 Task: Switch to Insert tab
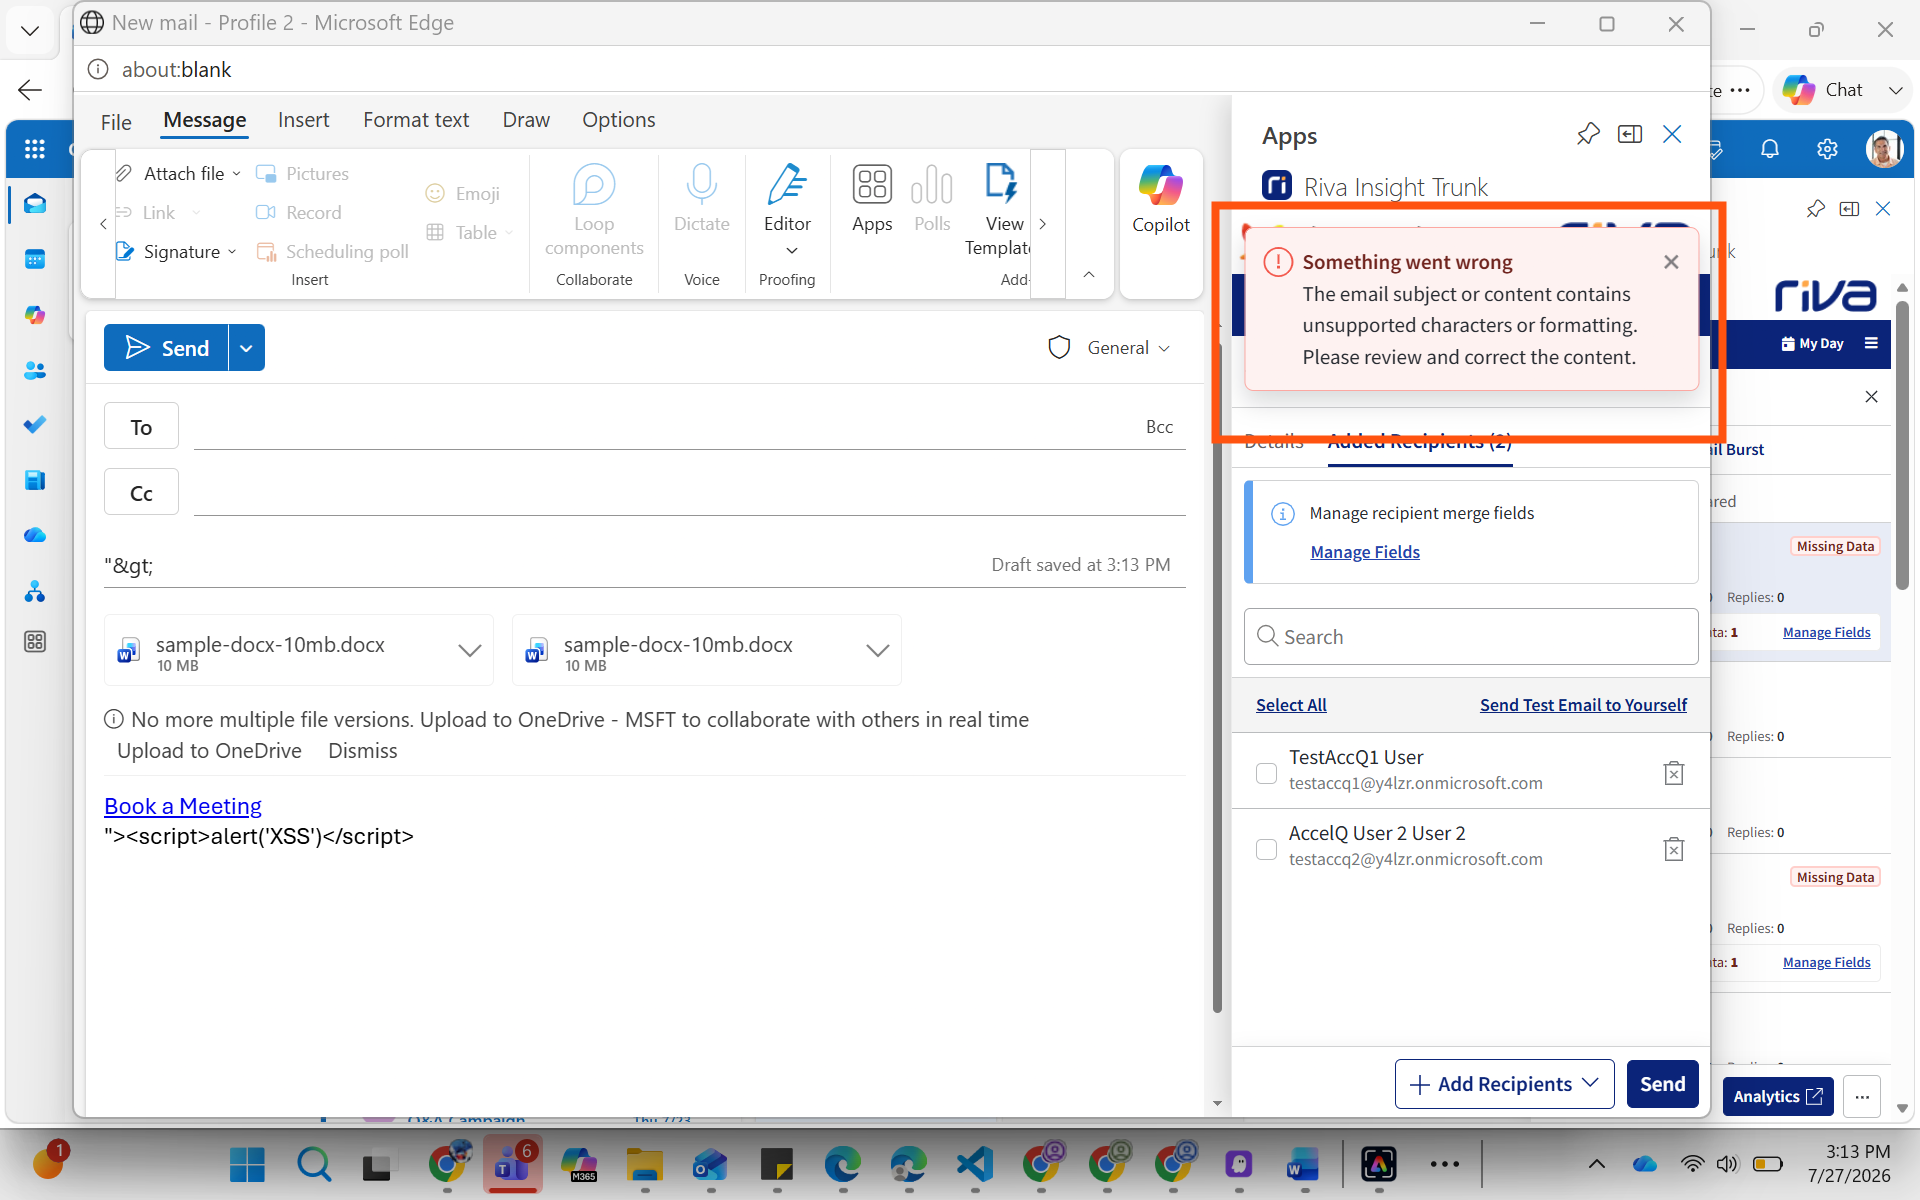(x=303, y=120)
